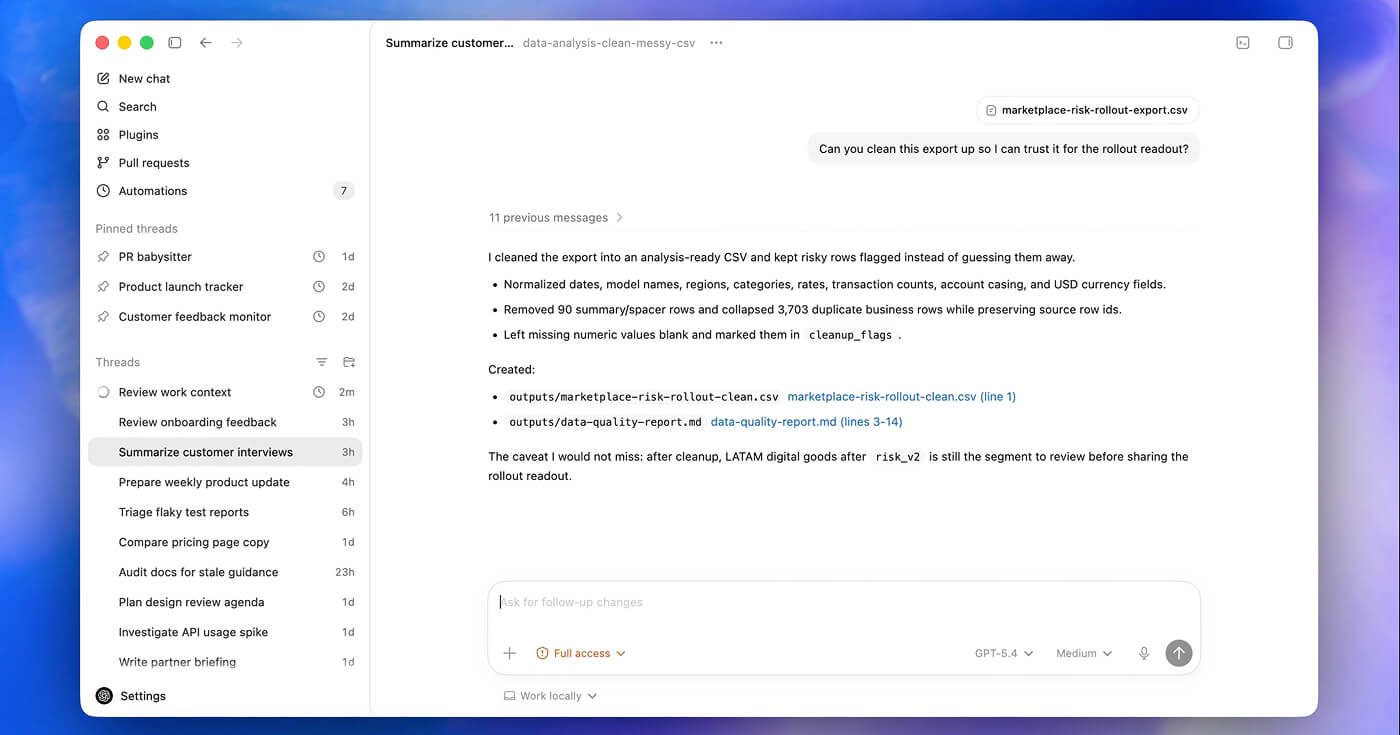Toggle the microphone for voice input
The width and height of the screenshot is (1400, 735).
(1143, 652)
